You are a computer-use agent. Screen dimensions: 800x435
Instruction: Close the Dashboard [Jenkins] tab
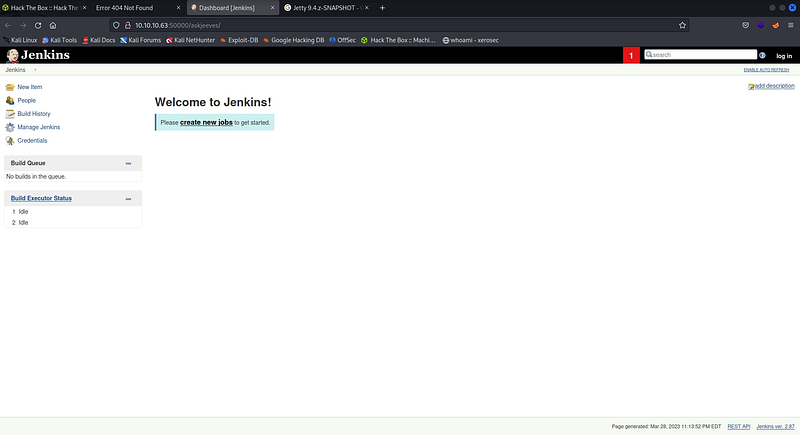click(x=272, y=8)
